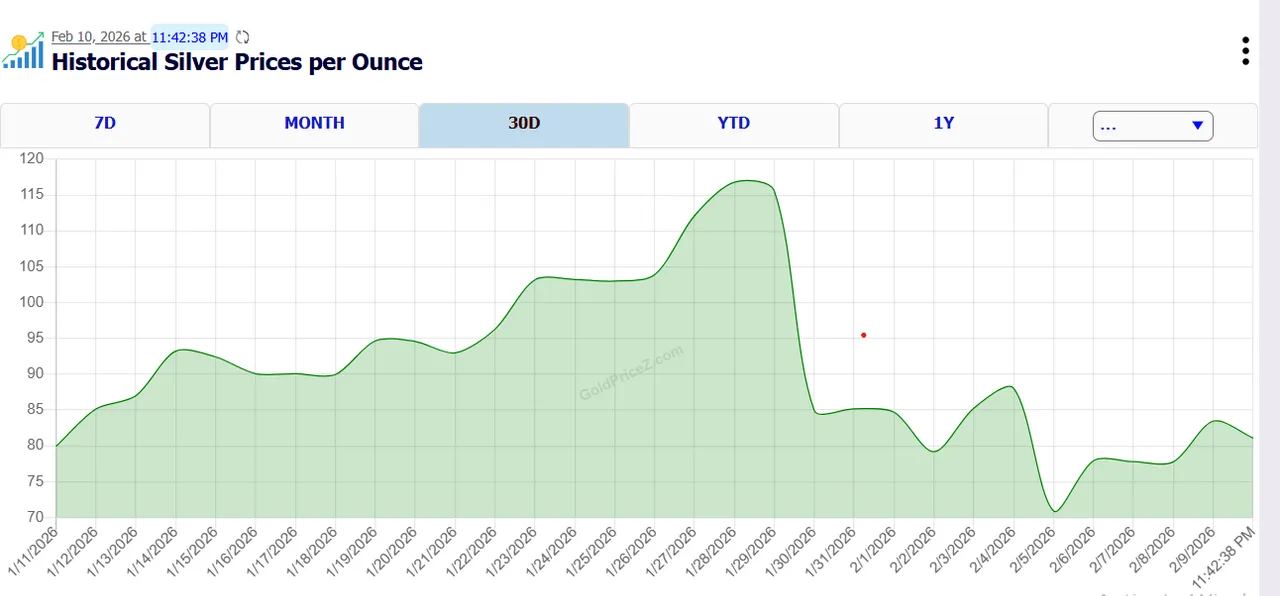This screenshot has width=1280, height=596.
Task: Open the '...' range dropdown
Action: tap(1153, 126)
